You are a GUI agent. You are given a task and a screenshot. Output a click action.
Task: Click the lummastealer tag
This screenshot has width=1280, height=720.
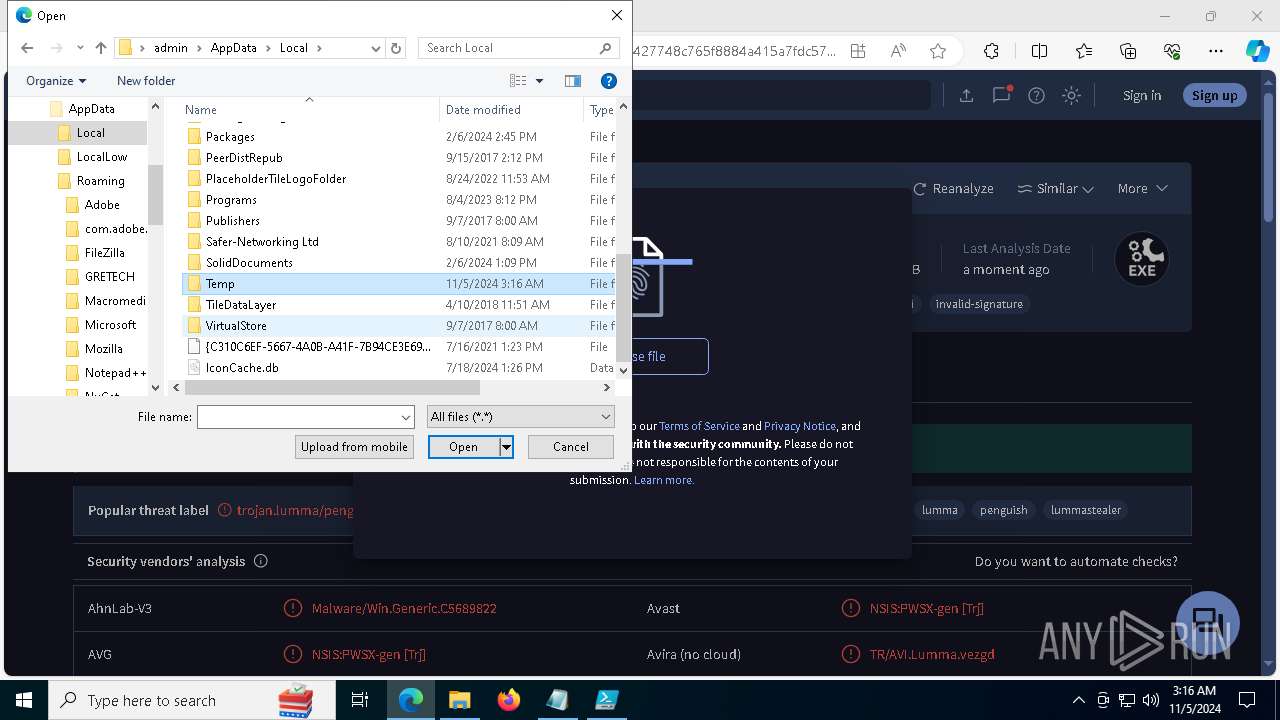(x=1086, y=510)
